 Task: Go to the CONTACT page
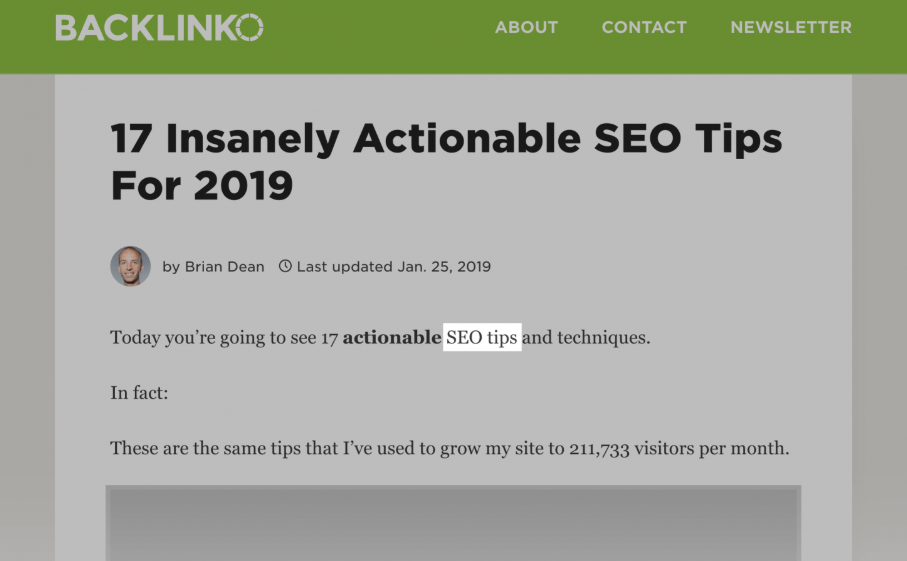click(x=644, y=27)
